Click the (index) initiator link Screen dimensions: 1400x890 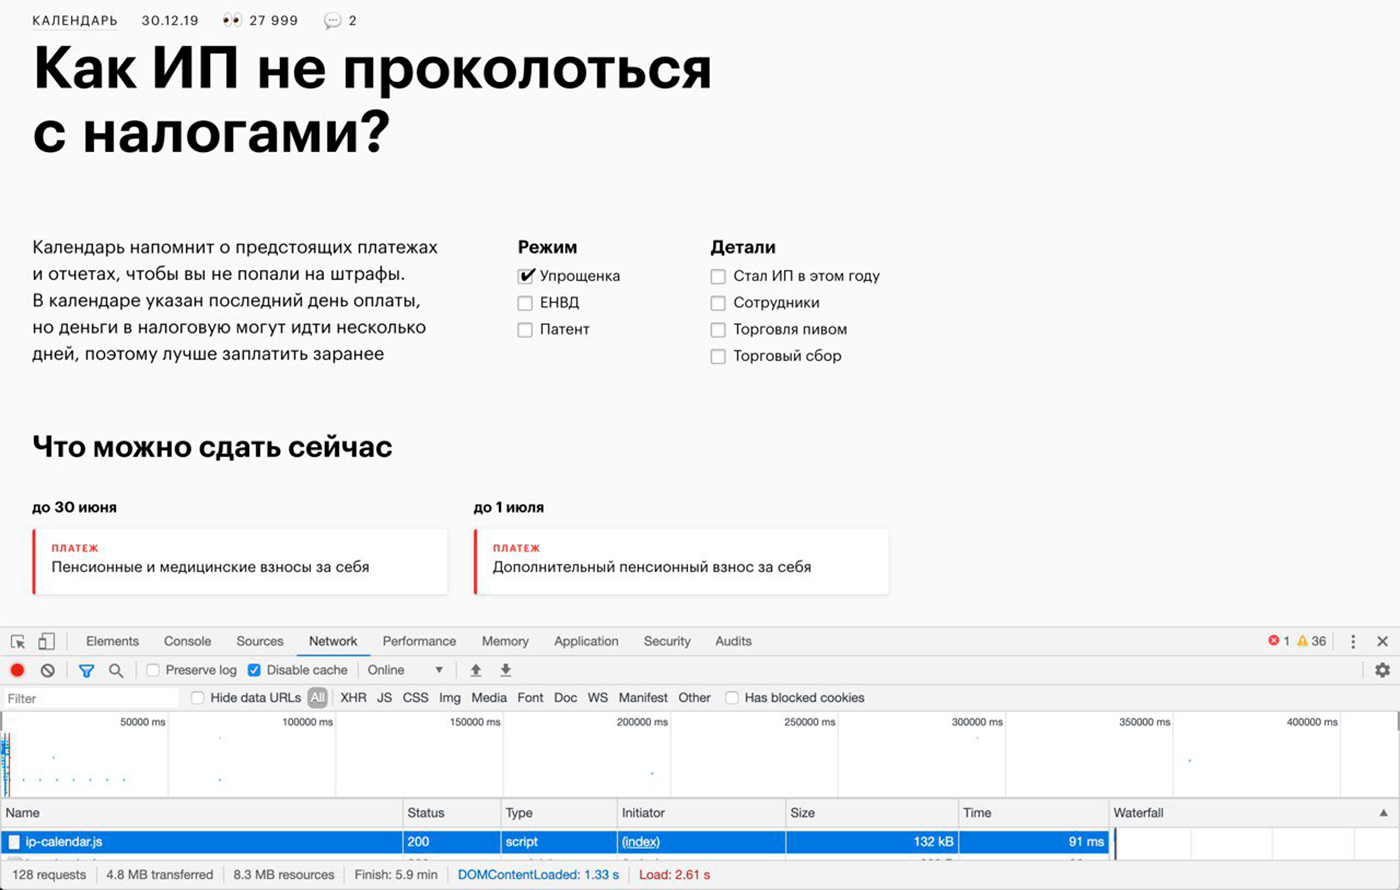(x=641, y=842)
